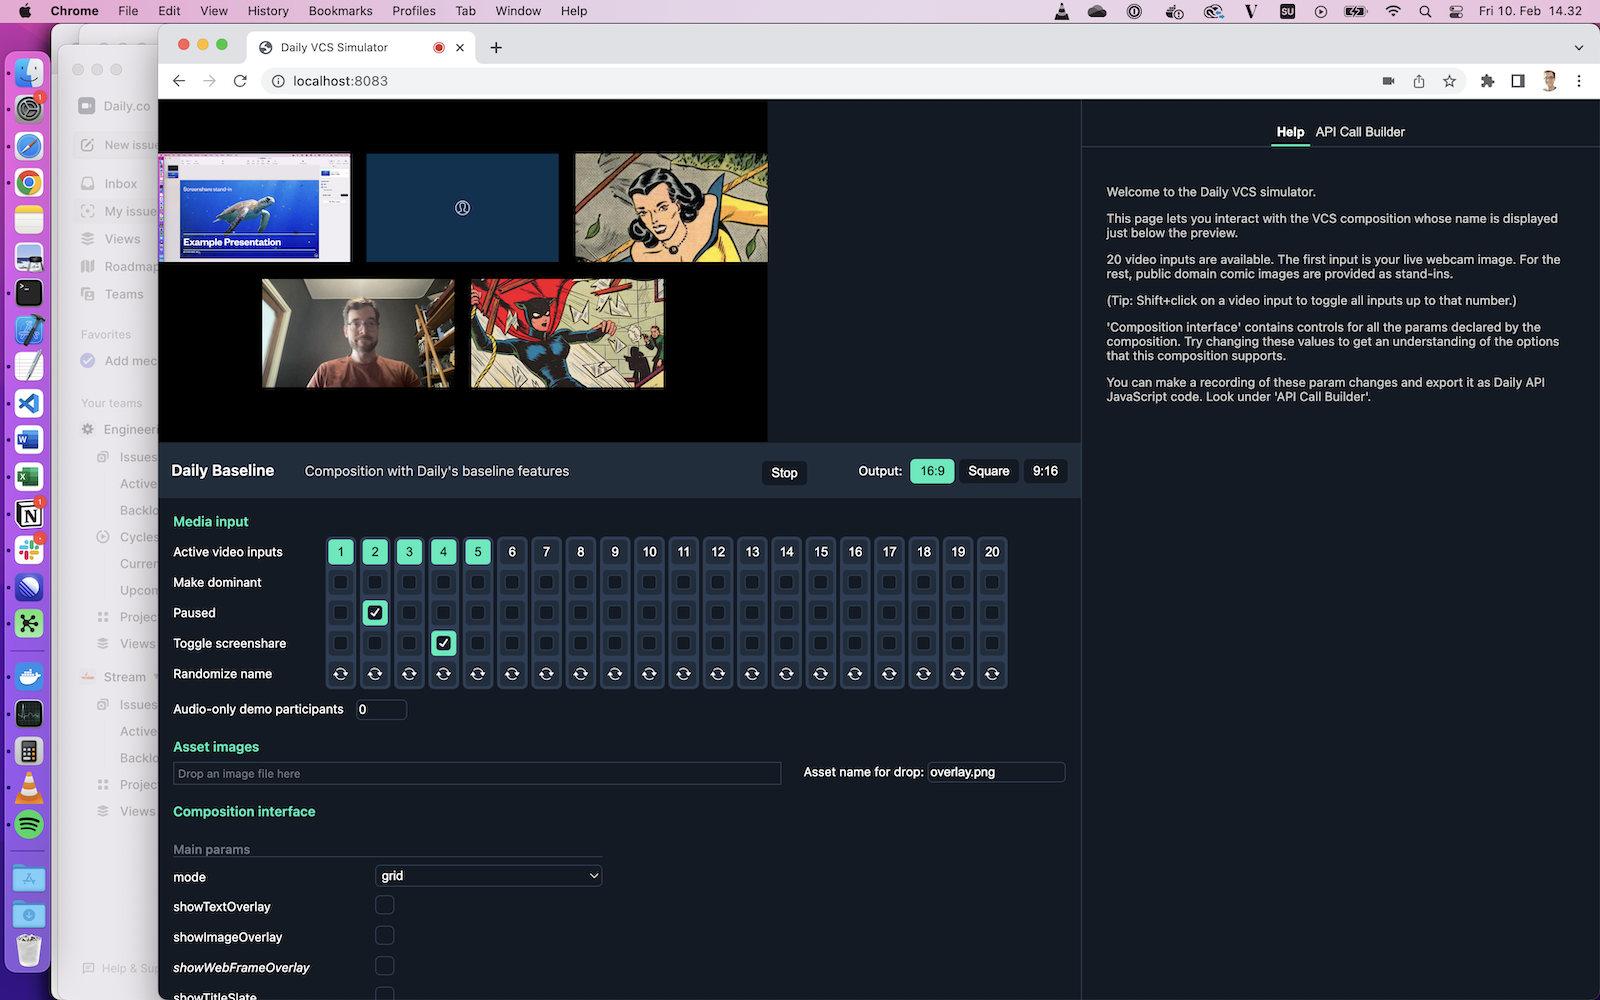Open Chrome History menu

268,11
